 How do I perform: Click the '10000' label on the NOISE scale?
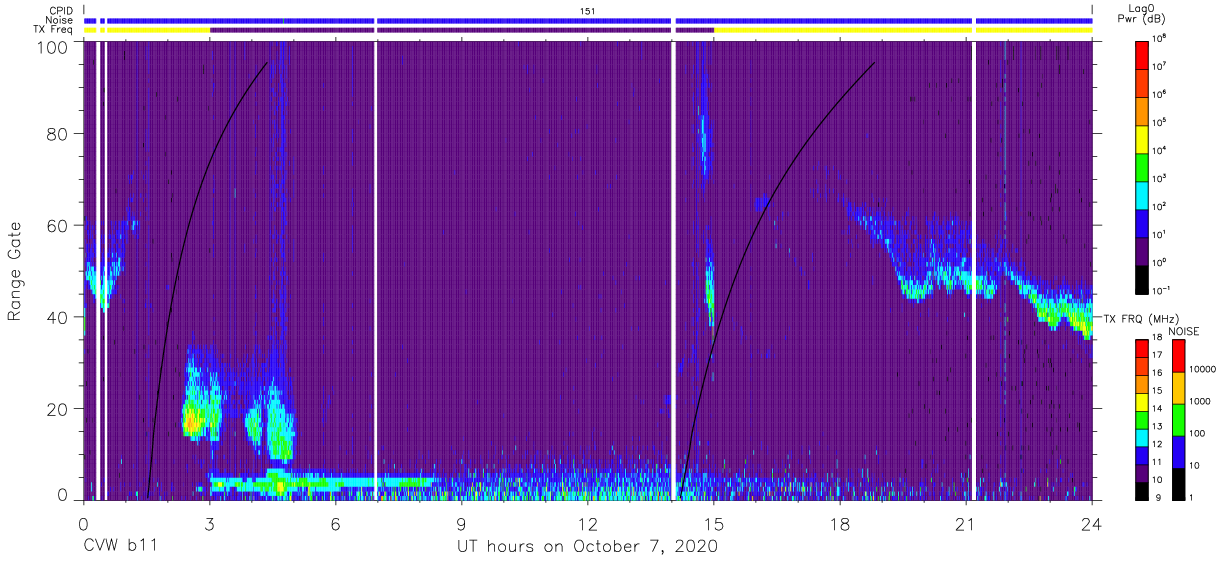click(x=1203, y=370)
